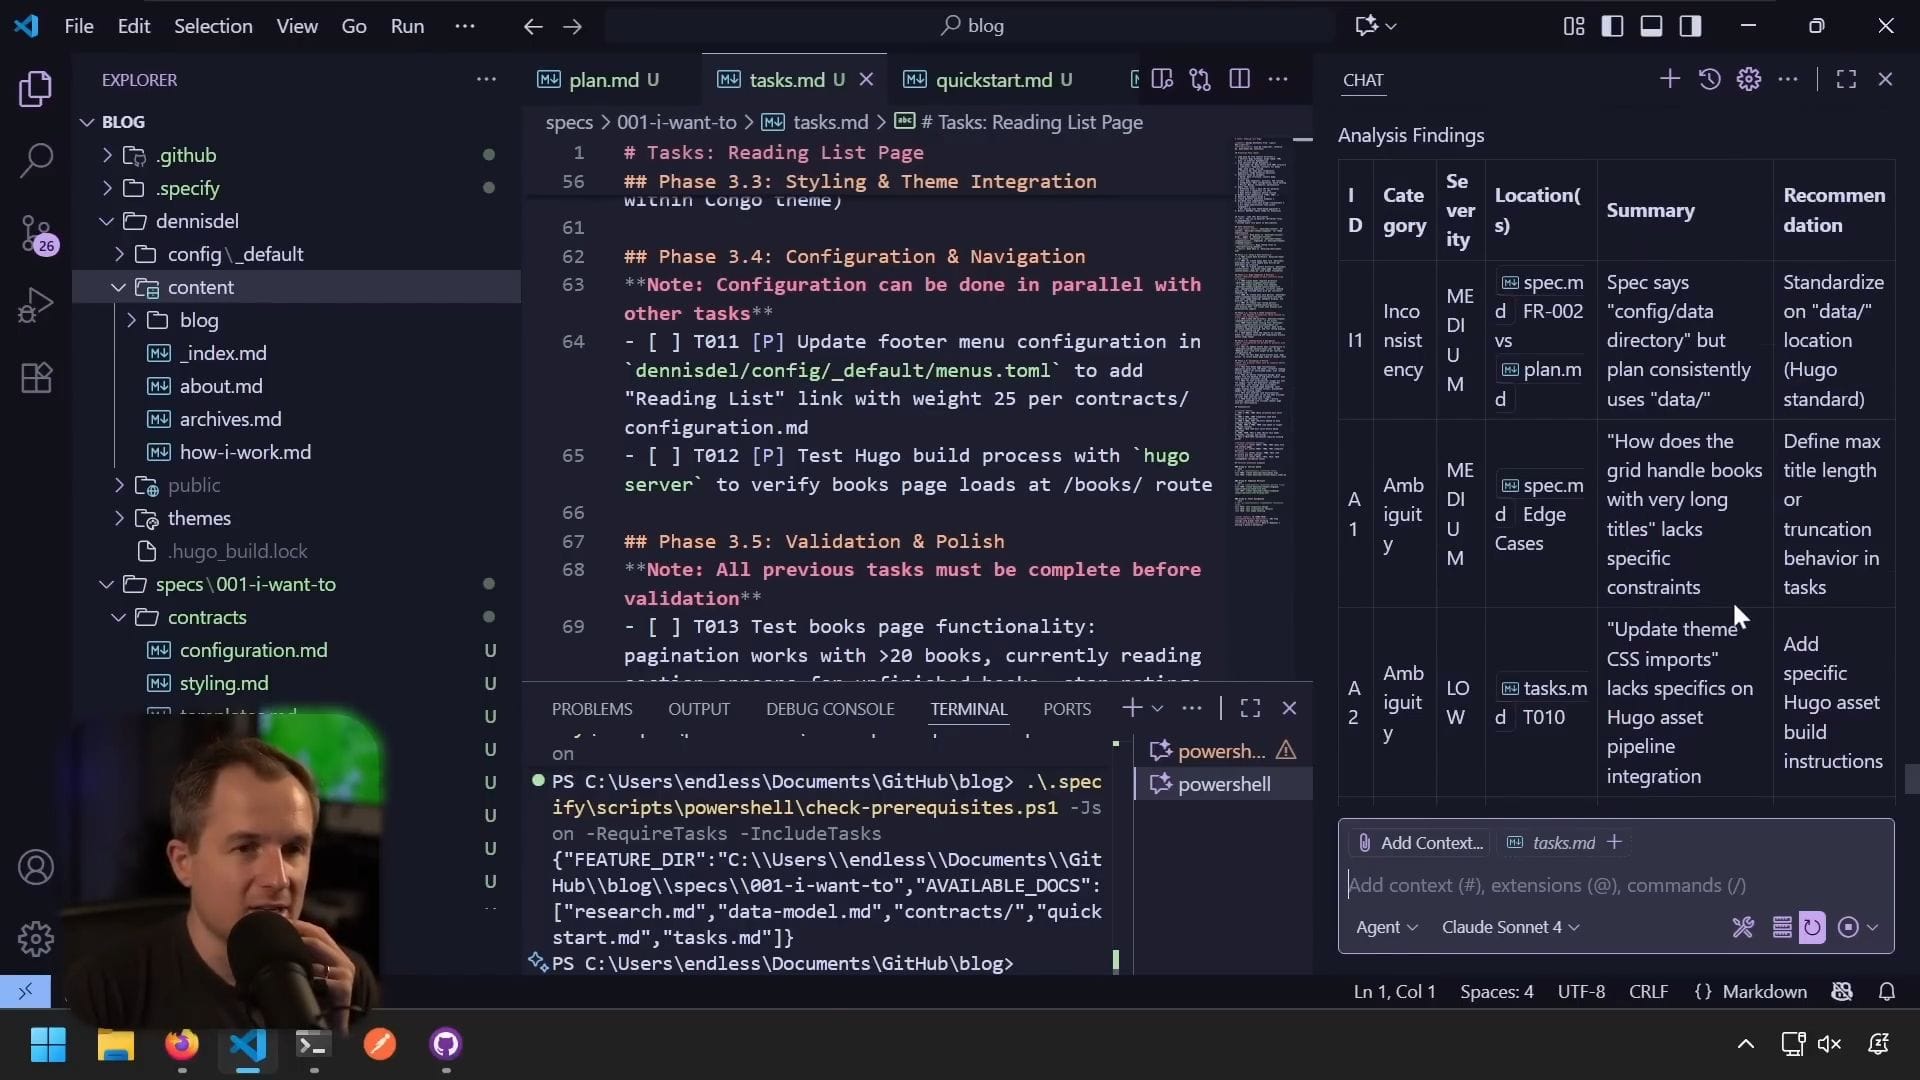
Task: Open the Agent mode dropdown
Action: (x=1386, y=927)
